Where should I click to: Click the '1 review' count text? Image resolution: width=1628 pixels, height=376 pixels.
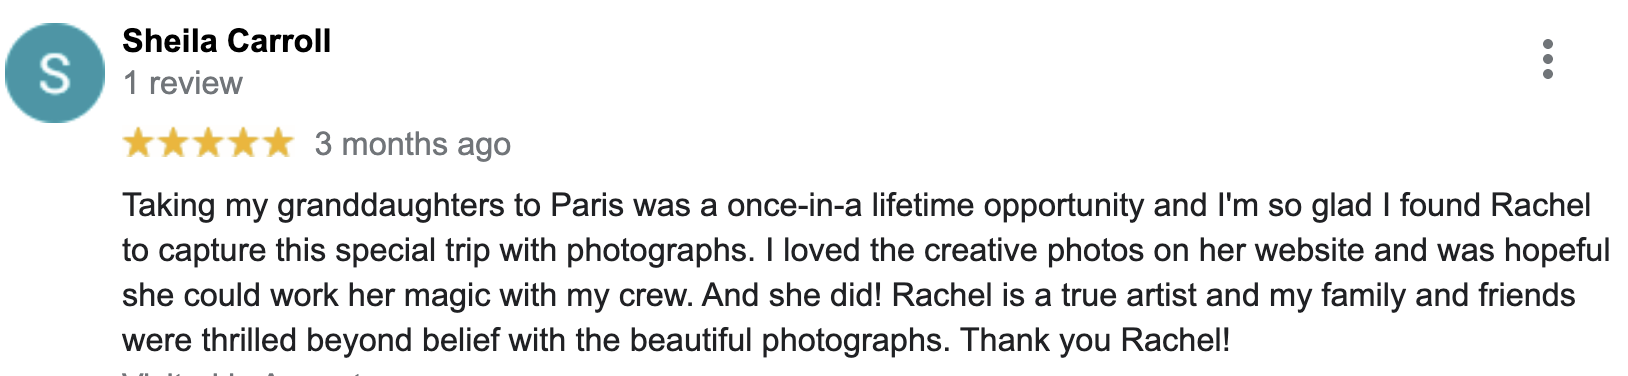point(183,83)
